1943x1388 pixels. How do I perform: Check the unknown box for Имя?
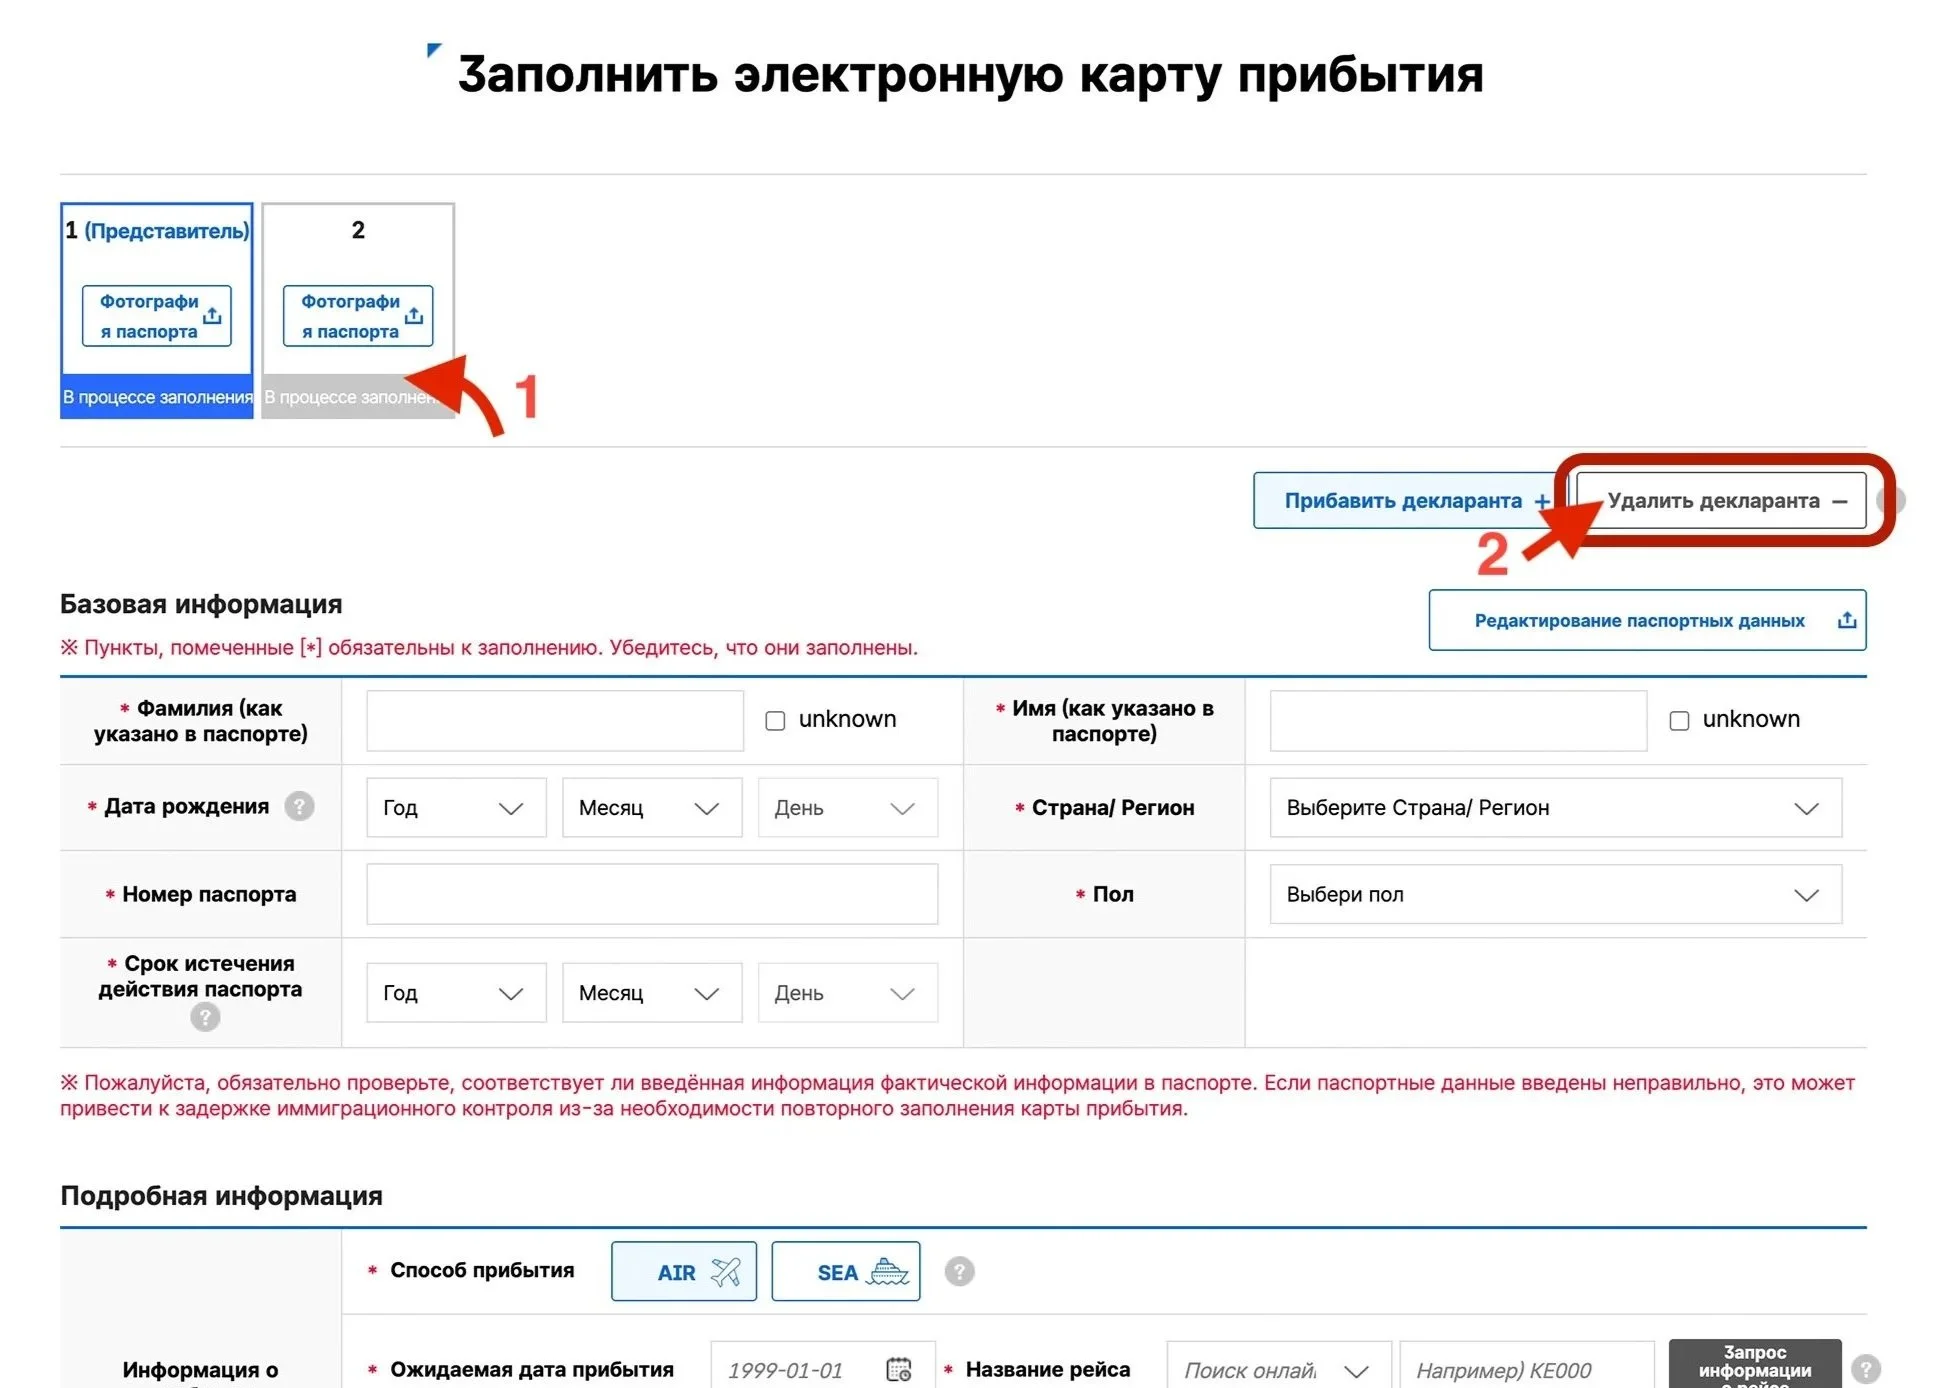(x=1679, y=720)
